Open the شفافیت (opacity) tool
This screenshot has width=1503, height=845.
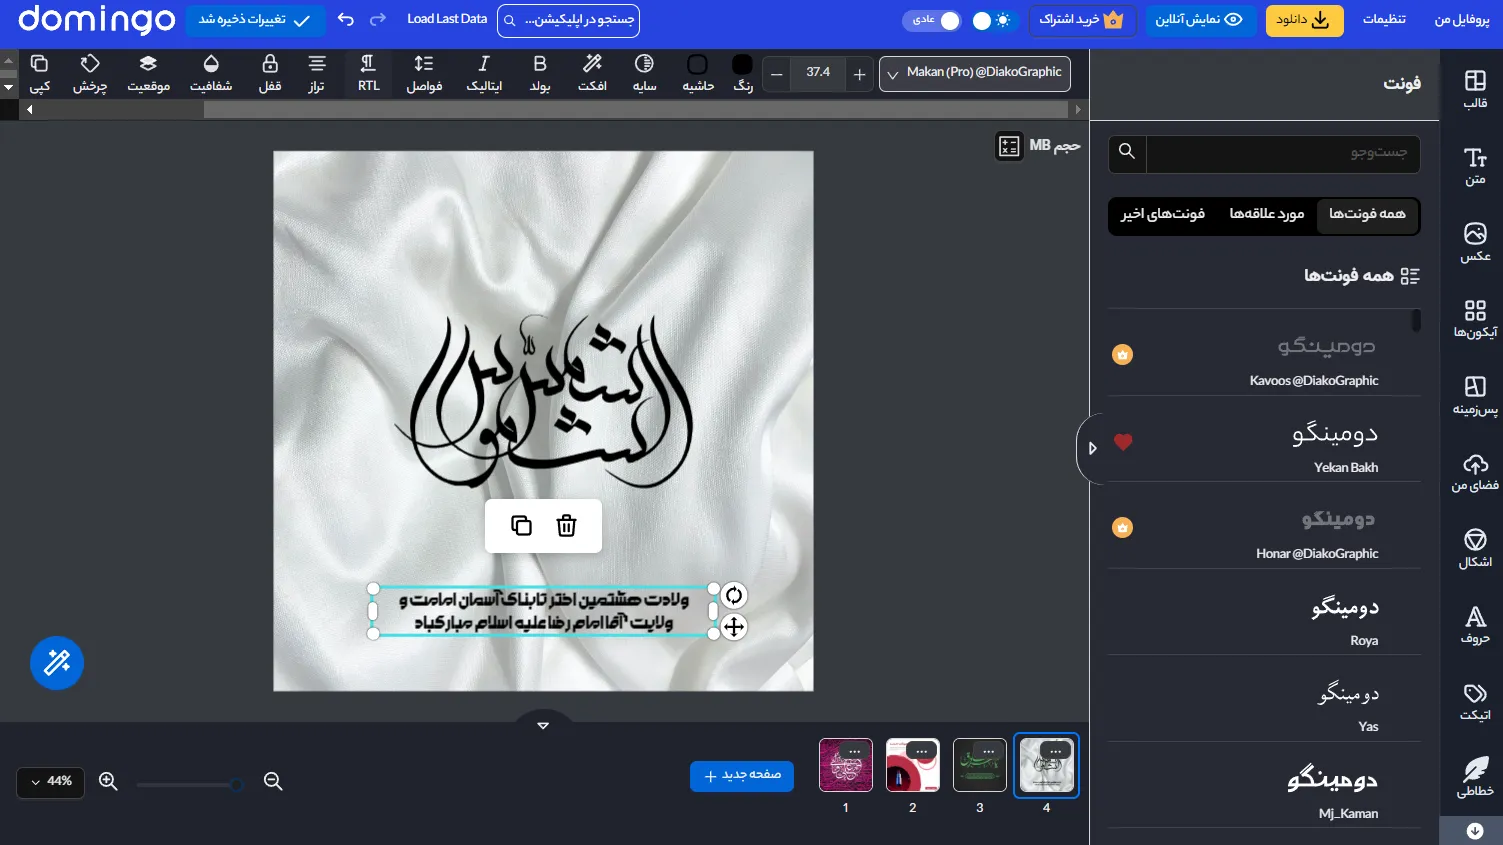pyautogui.click(x=211, y=73)
